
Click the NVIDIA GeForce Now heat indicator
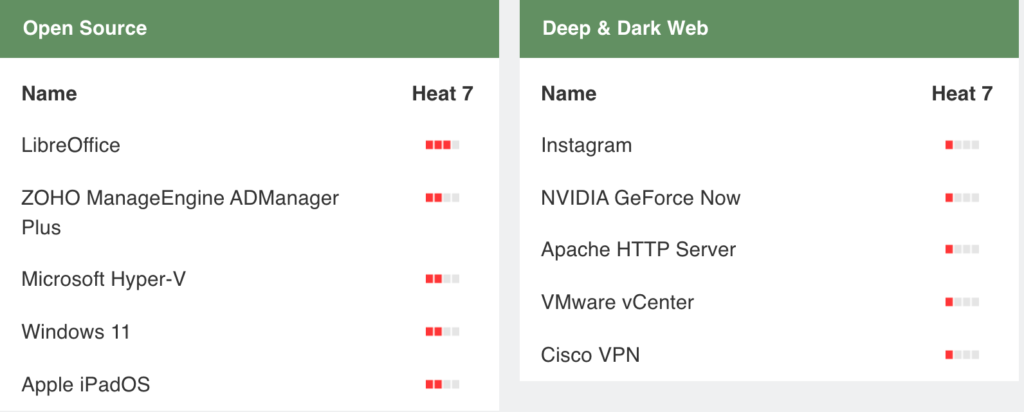962,198
